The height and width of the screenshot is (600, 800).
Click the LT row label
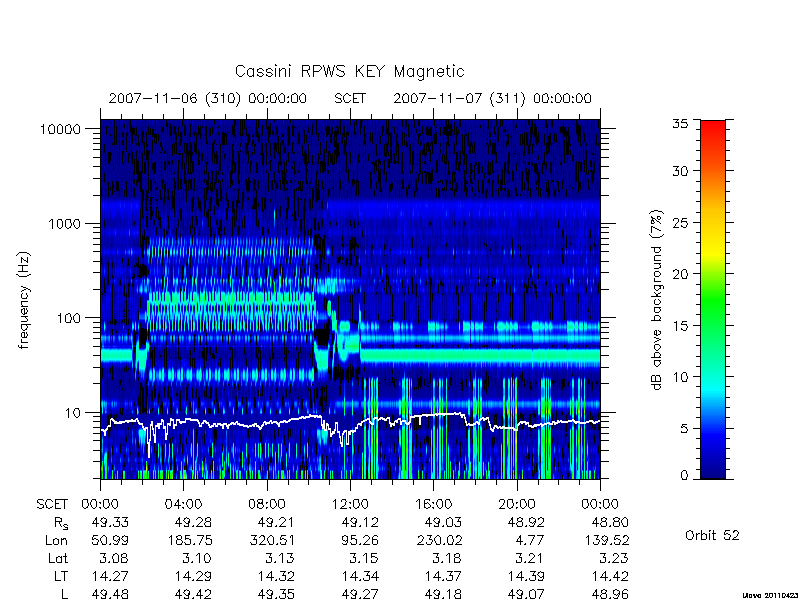[x=61, y=577]
